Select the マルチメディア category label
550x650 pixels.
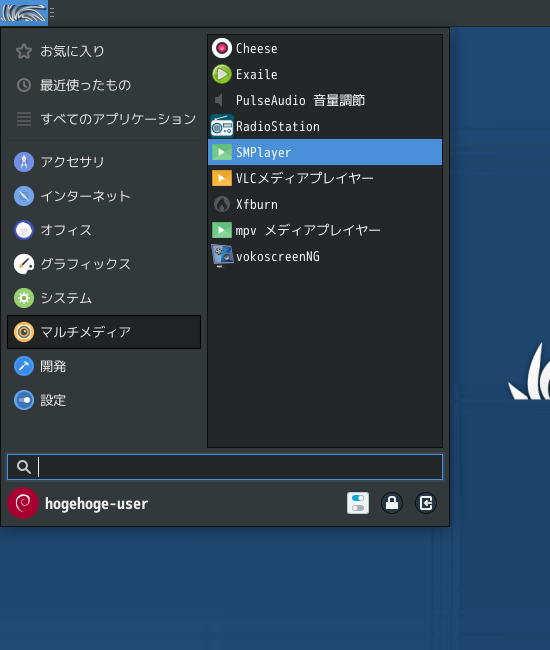pos(85,332)
